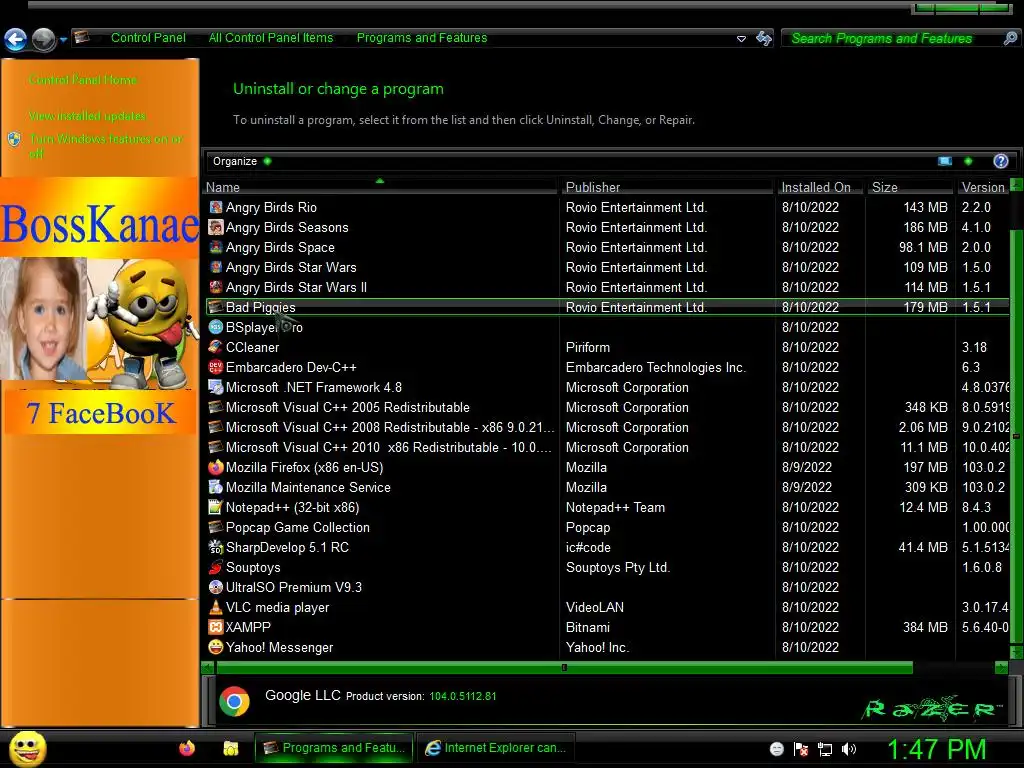The height and width of the screenshot is (768, 1024).
Task: Click the horizontal scrollbar thumb
Action: (x=564, y=667)
